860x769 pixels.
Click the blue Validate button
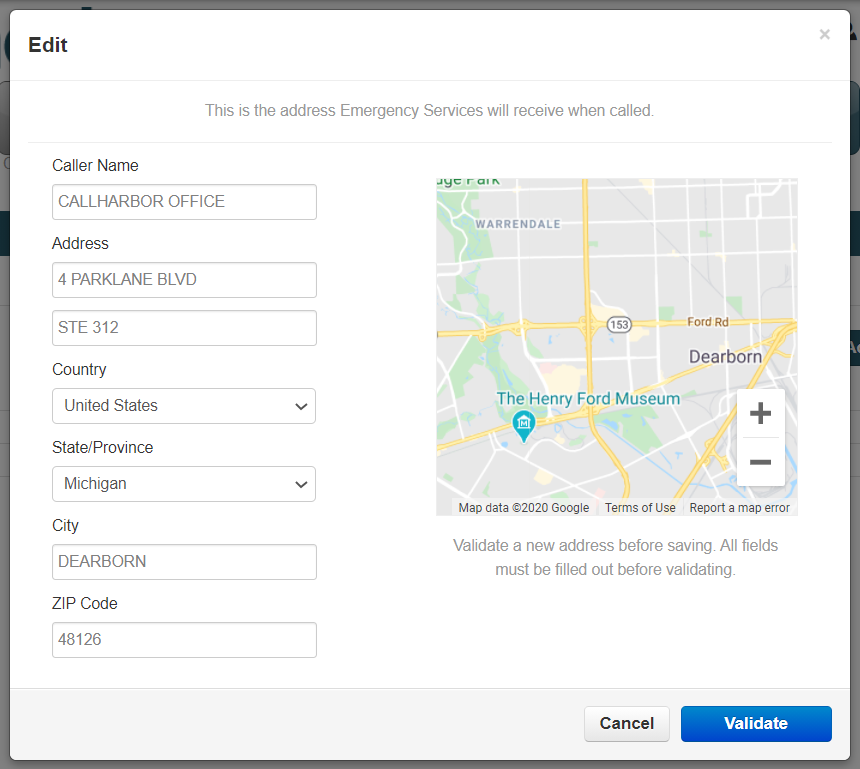click(x=756, y=724)
